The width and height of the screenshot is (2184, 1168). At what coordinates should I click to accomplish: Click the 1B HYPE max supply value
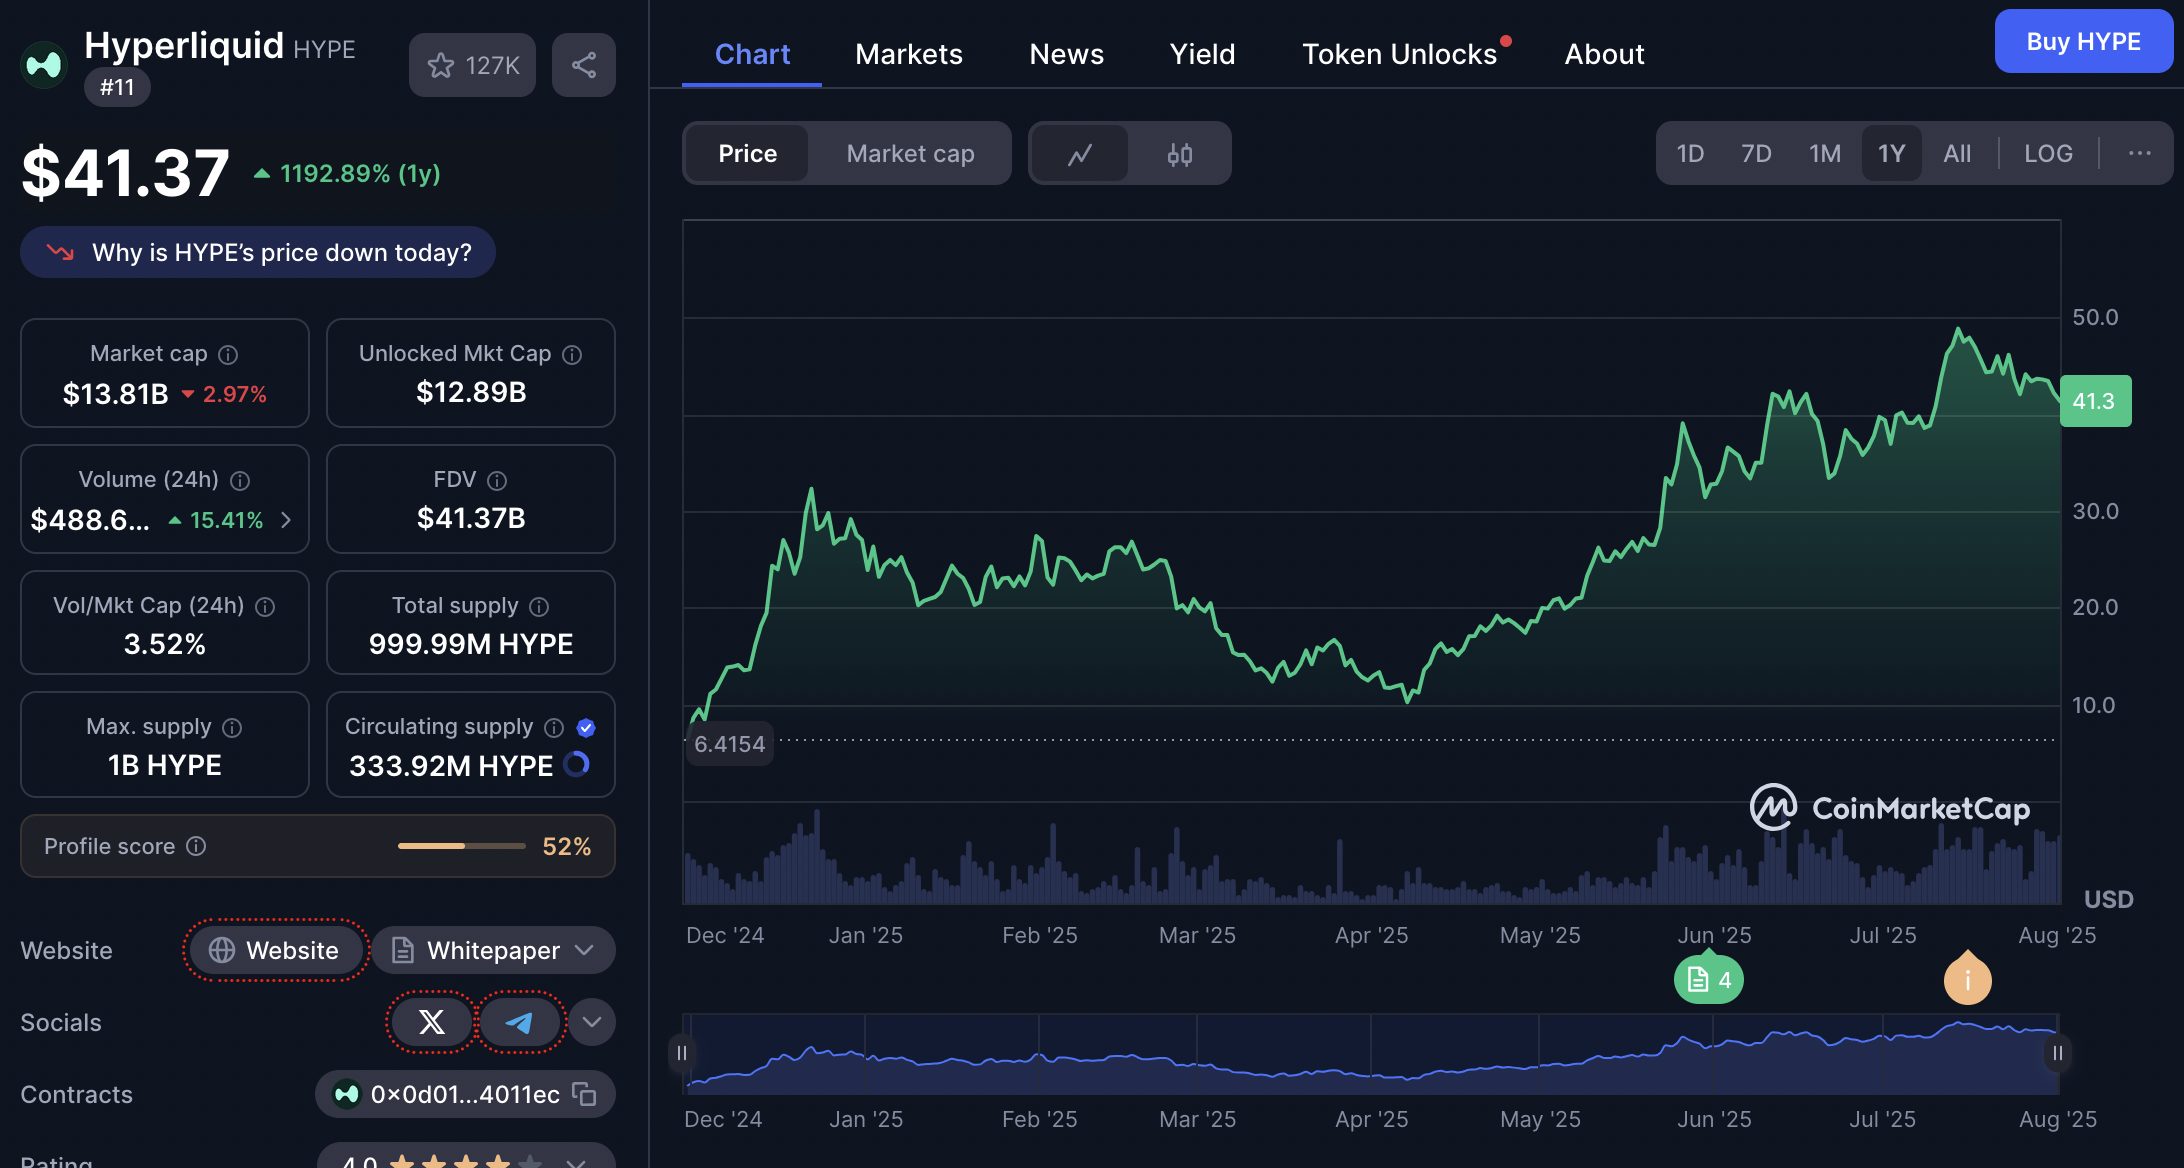pos(165,765)
